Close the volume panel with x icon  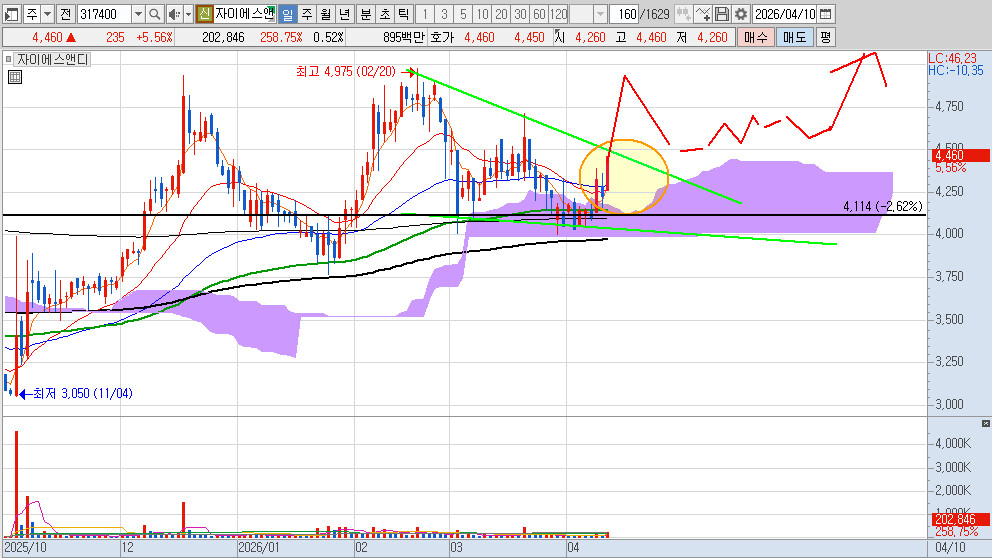point(986,423)
